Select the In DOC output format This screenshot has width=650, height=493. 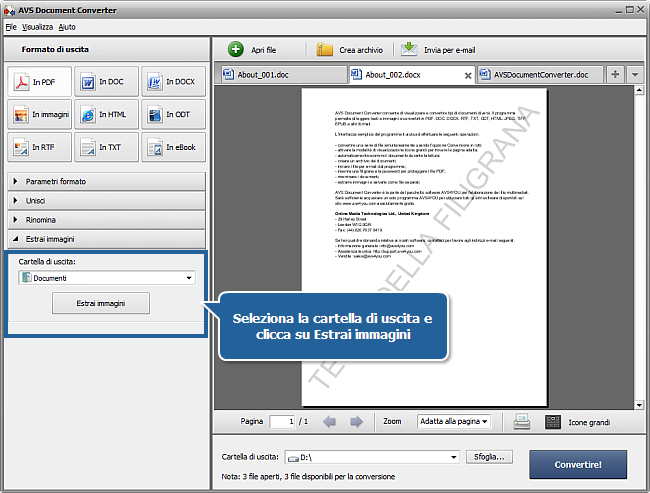click(x=107, y=82)
